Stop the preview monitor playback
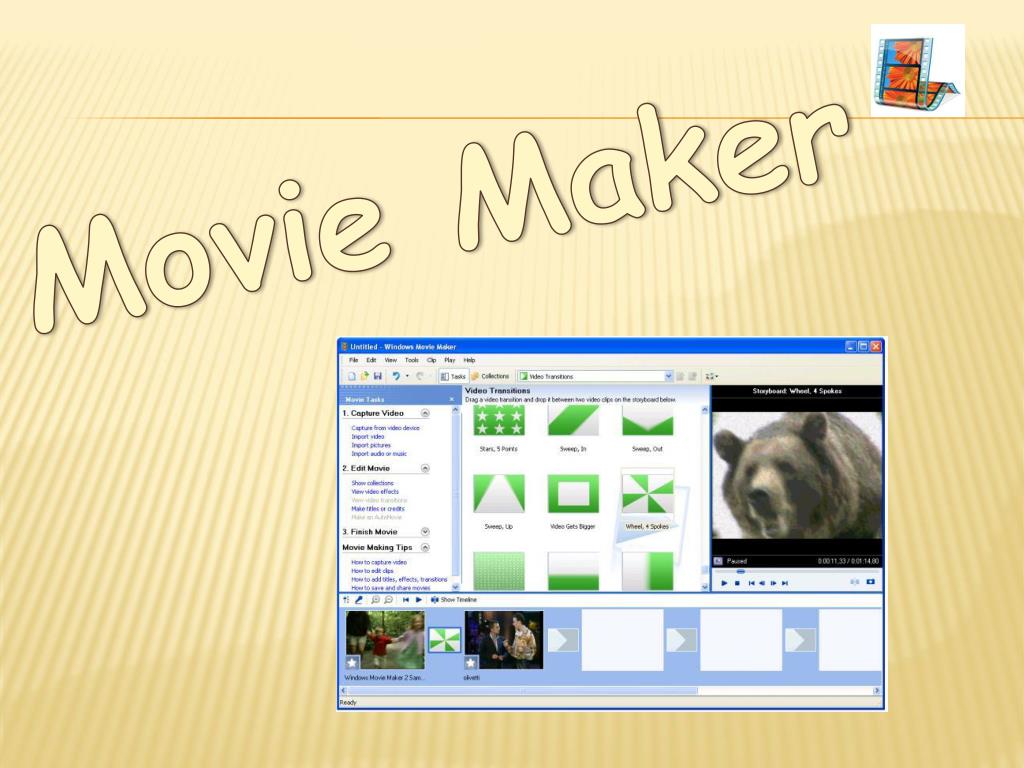The image size is (1024, 768). pyautogui.click(x=737, y=583)
